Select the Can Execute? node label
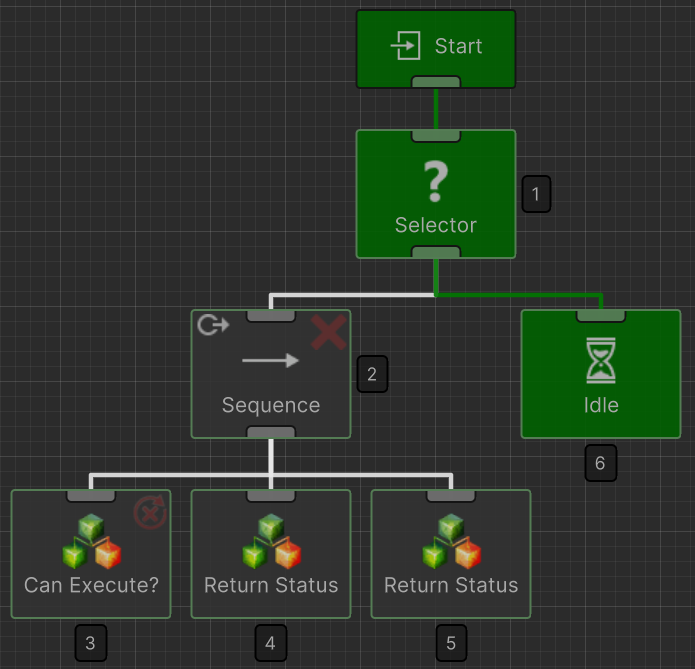The image size is (695, 669). tap(91, 585)
